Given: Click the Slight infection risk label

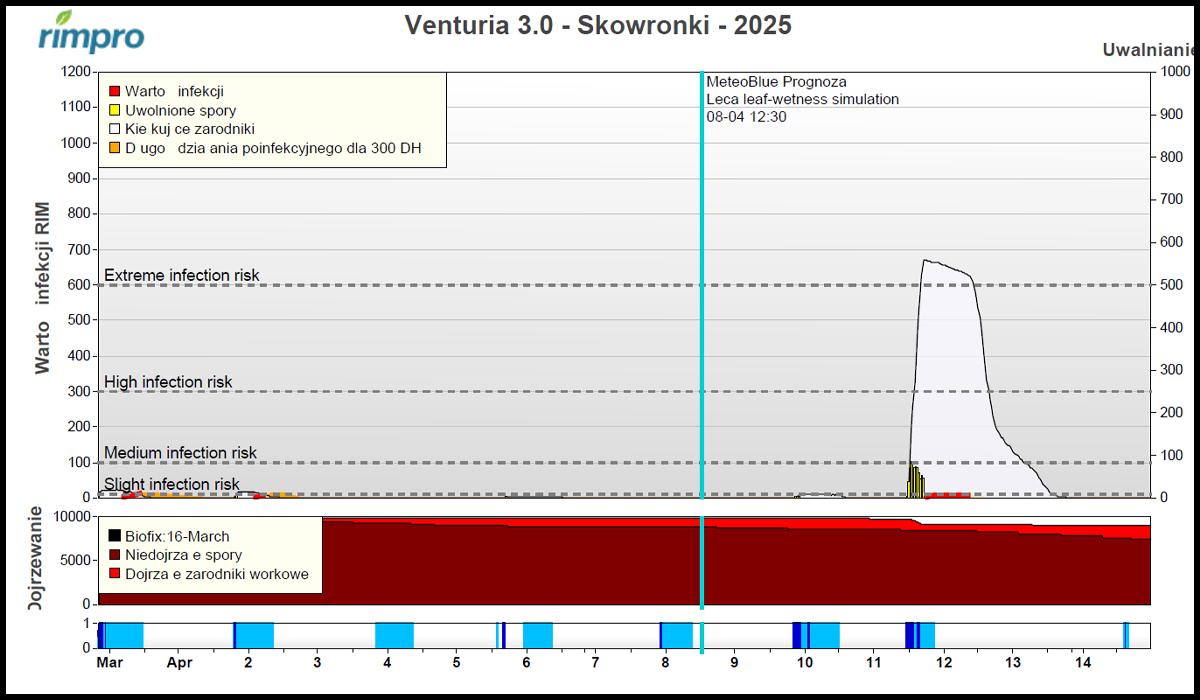Looking at the screenshot, I should click(x=171, y=484).
